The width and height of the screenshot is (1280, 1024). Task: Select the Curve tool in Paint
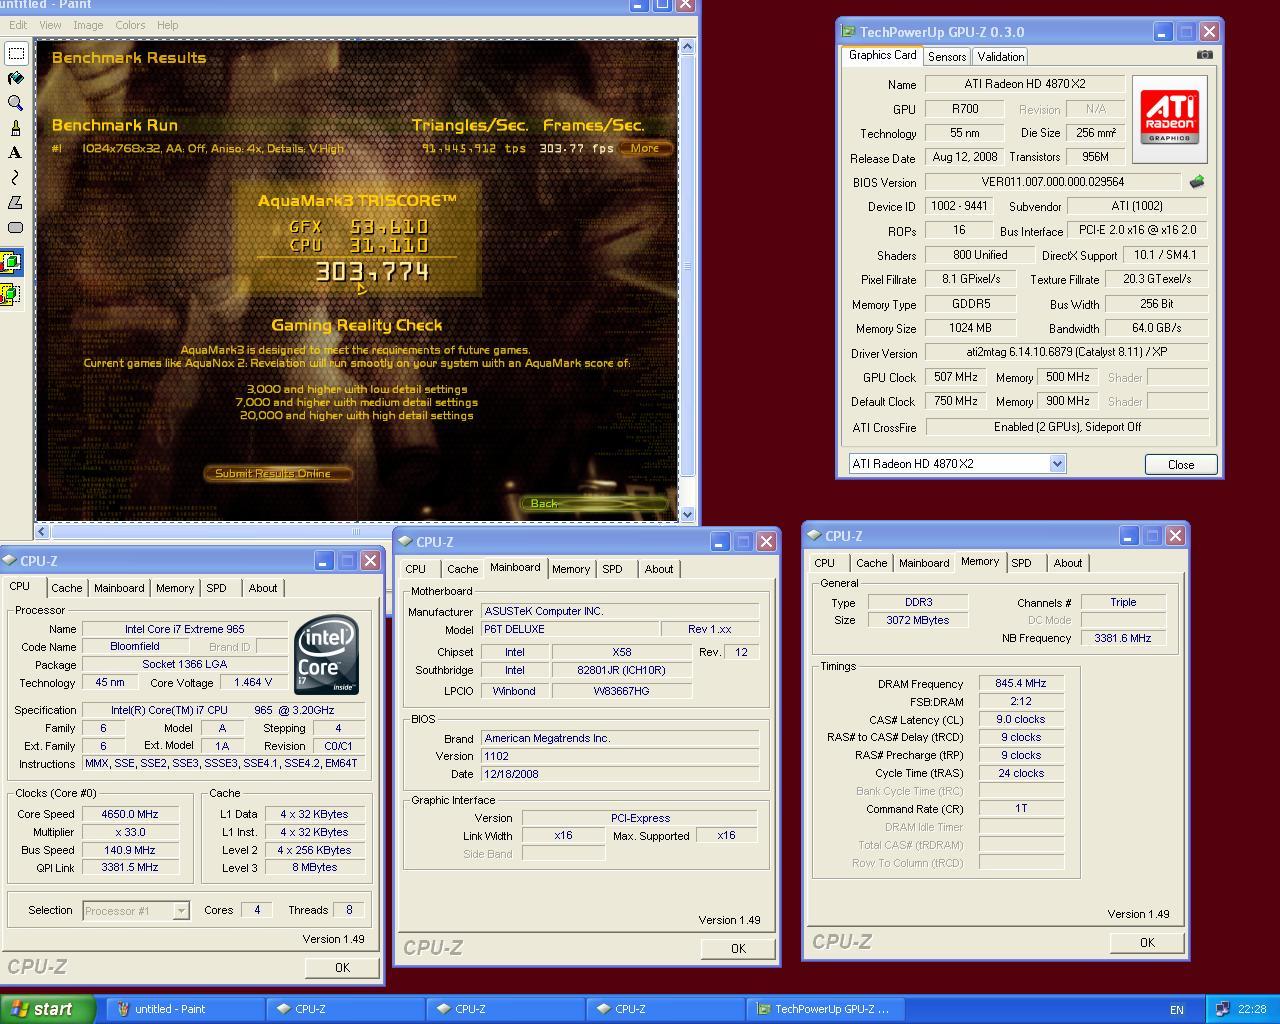coord(16,178)
